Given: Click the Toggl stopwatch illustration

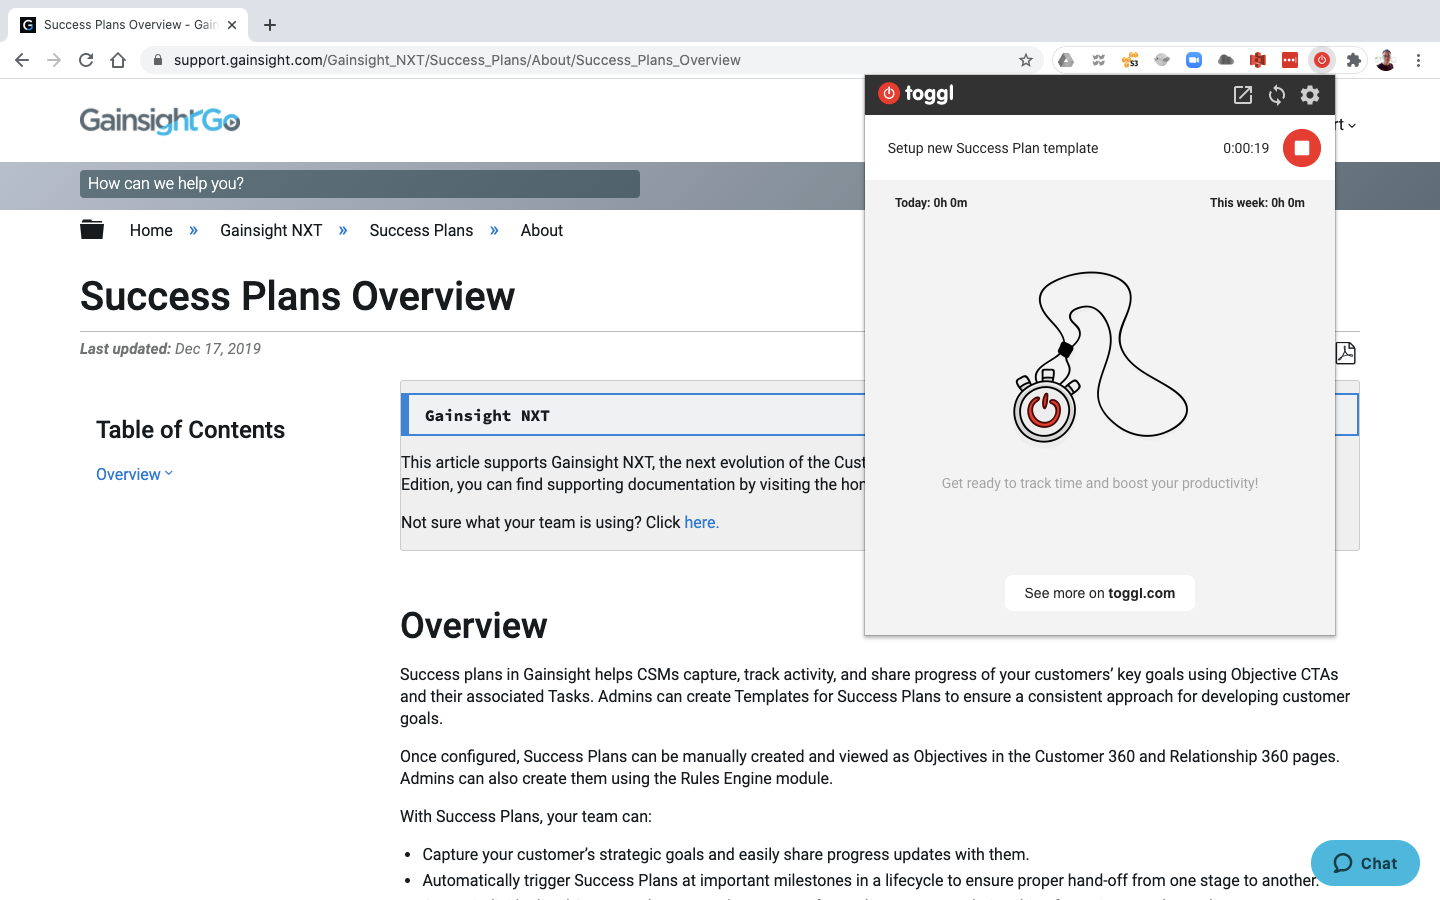Looking at the screenshot, I should point(1100,357).
